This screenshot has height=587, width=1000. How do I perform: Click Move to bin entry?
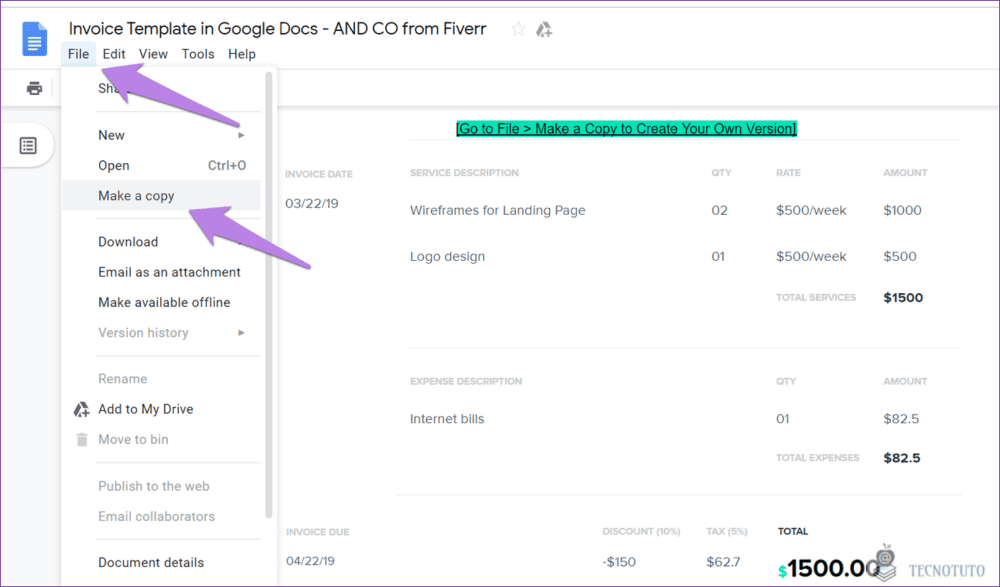click(161, 440)
